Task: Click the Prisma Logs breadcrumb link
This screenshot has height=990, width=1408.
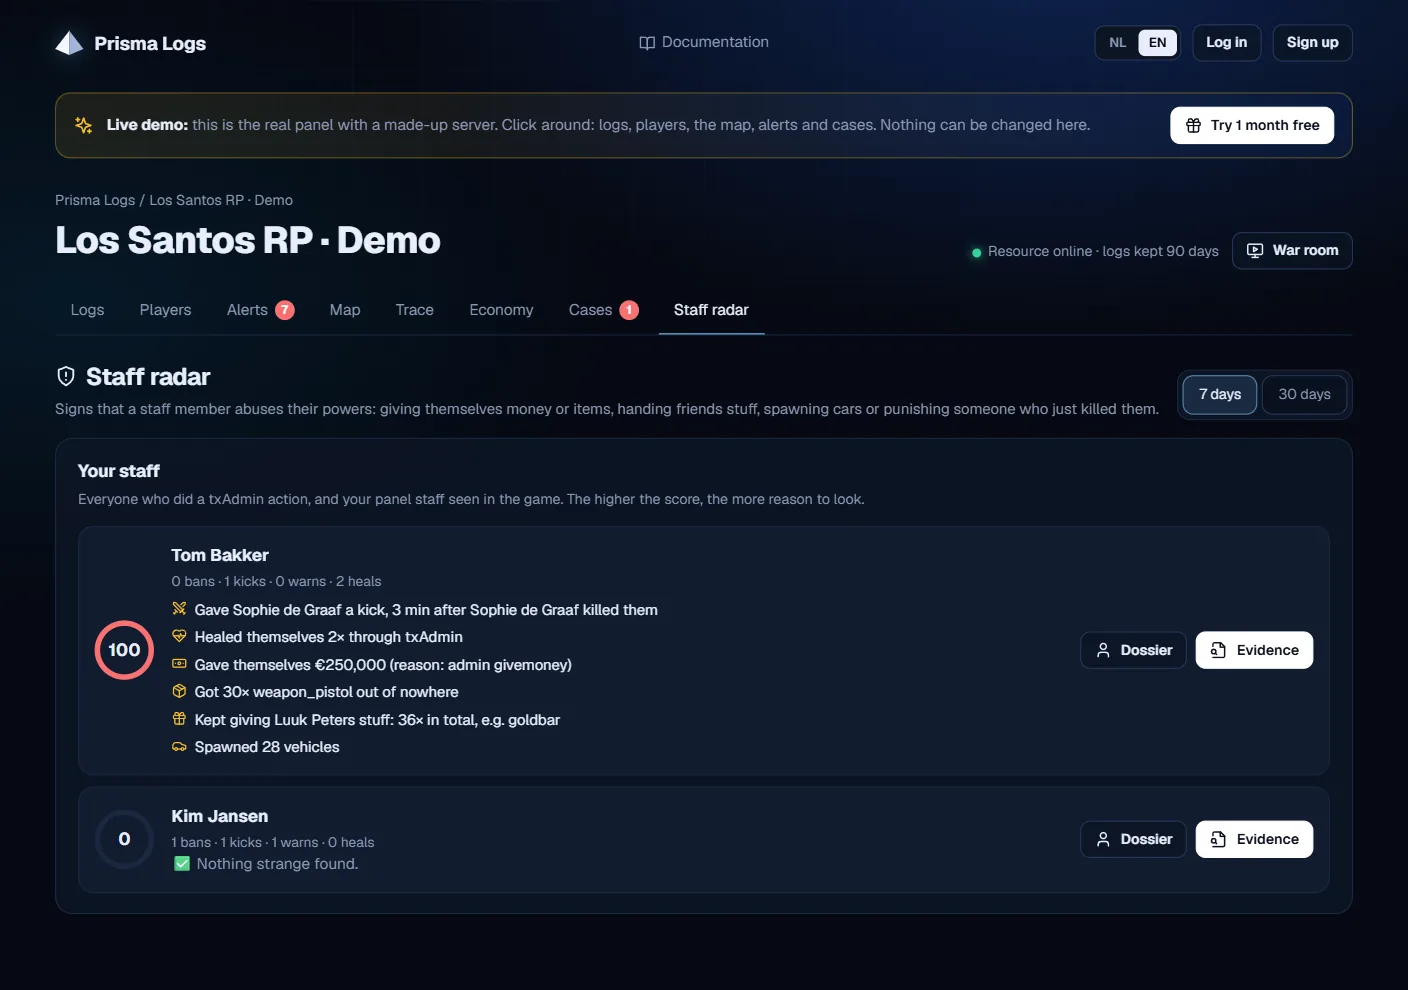Action: (x=95, y=200)
